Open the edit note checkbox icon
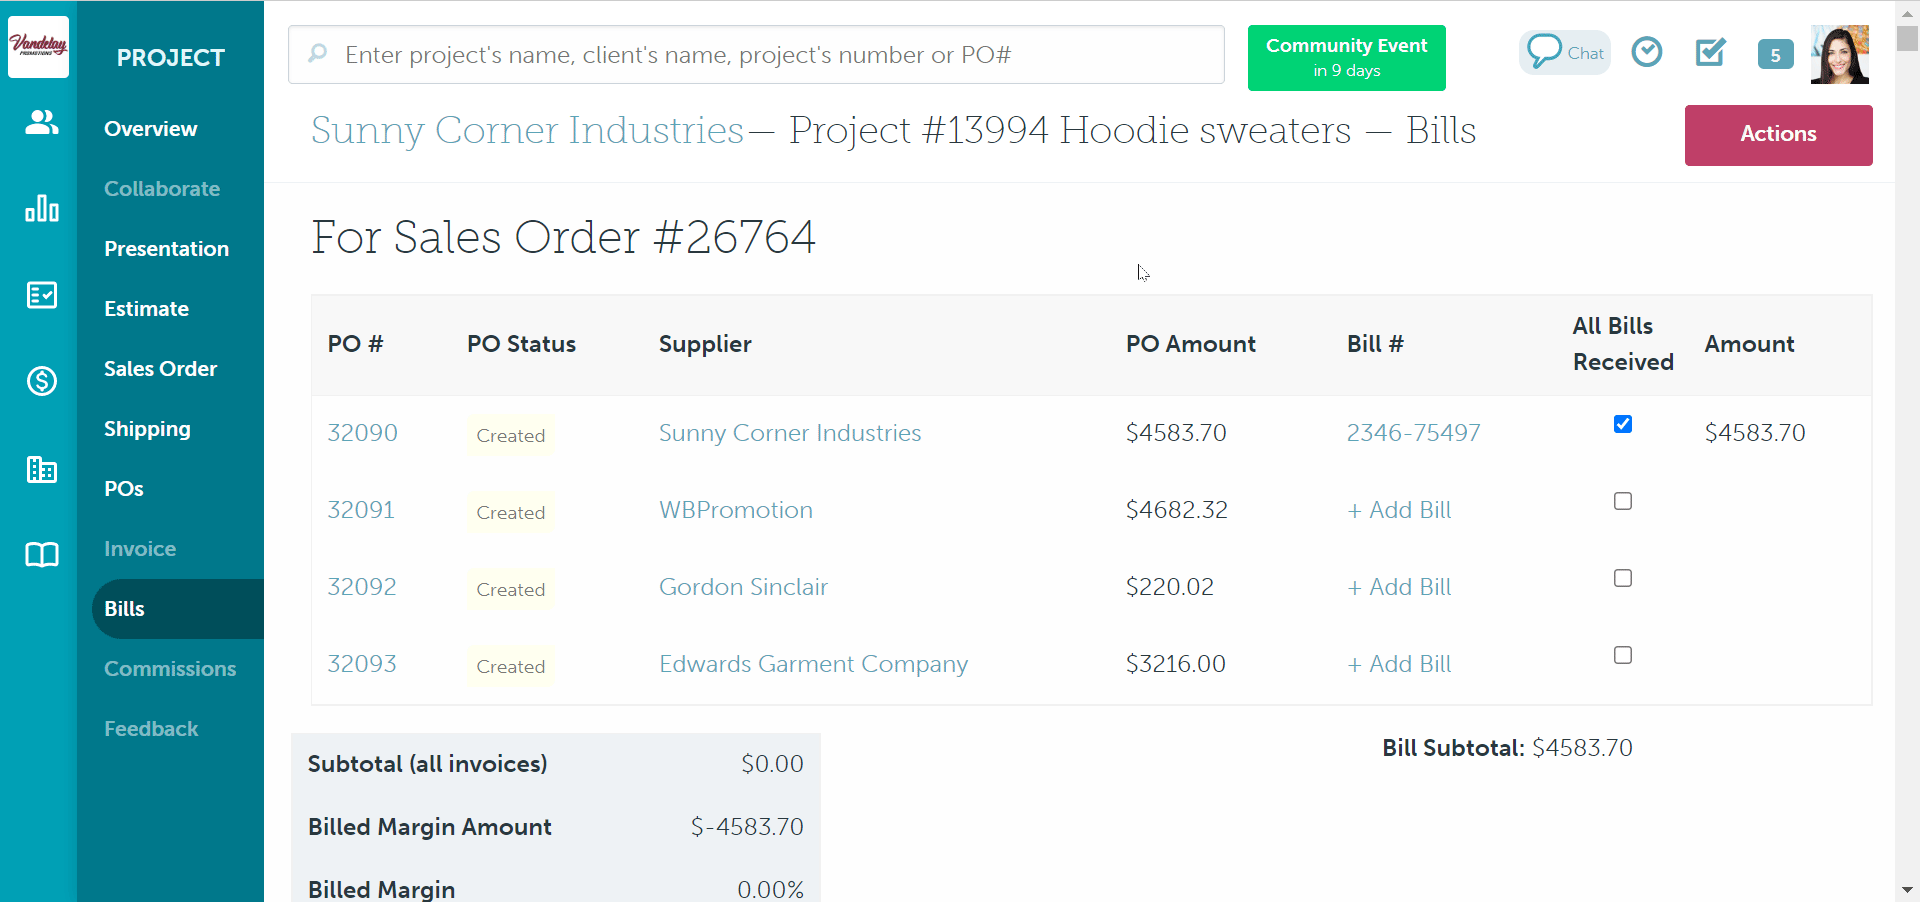This screenshot has width=1920, height=902. (1710, 52)
